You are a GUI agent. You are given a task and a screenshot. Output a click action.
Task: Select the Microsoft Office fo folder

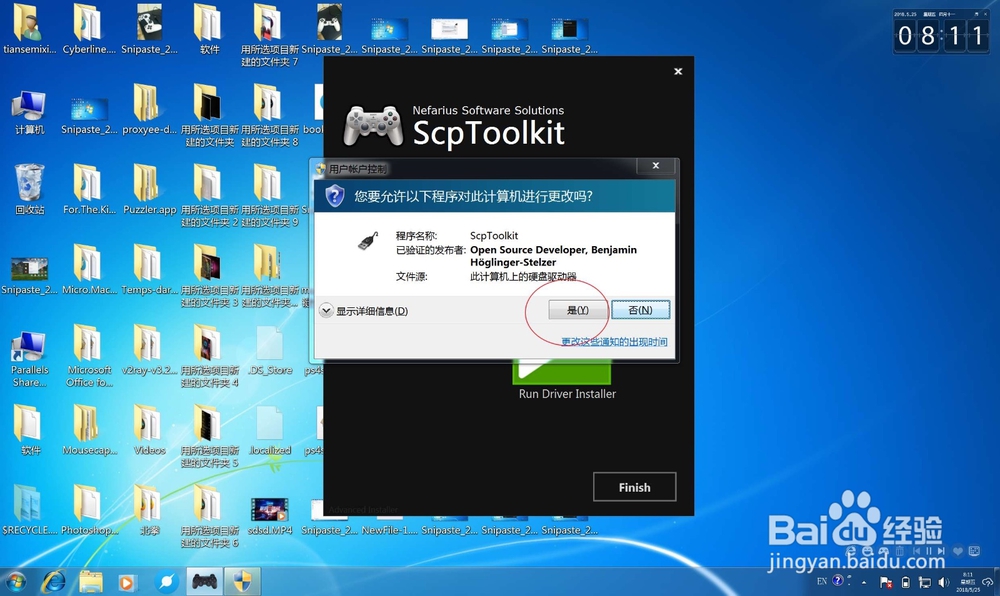pos(89,356)
